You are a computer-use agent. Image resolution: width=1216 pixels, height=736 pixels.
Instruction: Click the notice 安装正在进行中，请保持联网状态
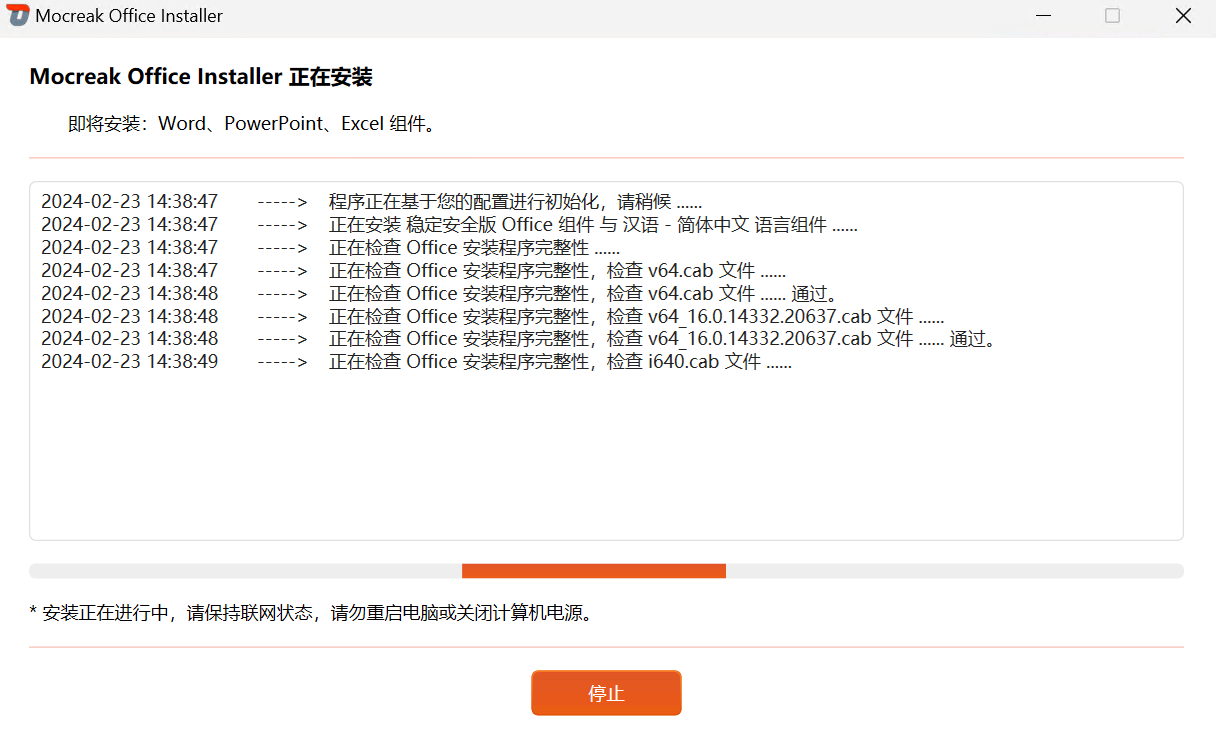point(312,613)
